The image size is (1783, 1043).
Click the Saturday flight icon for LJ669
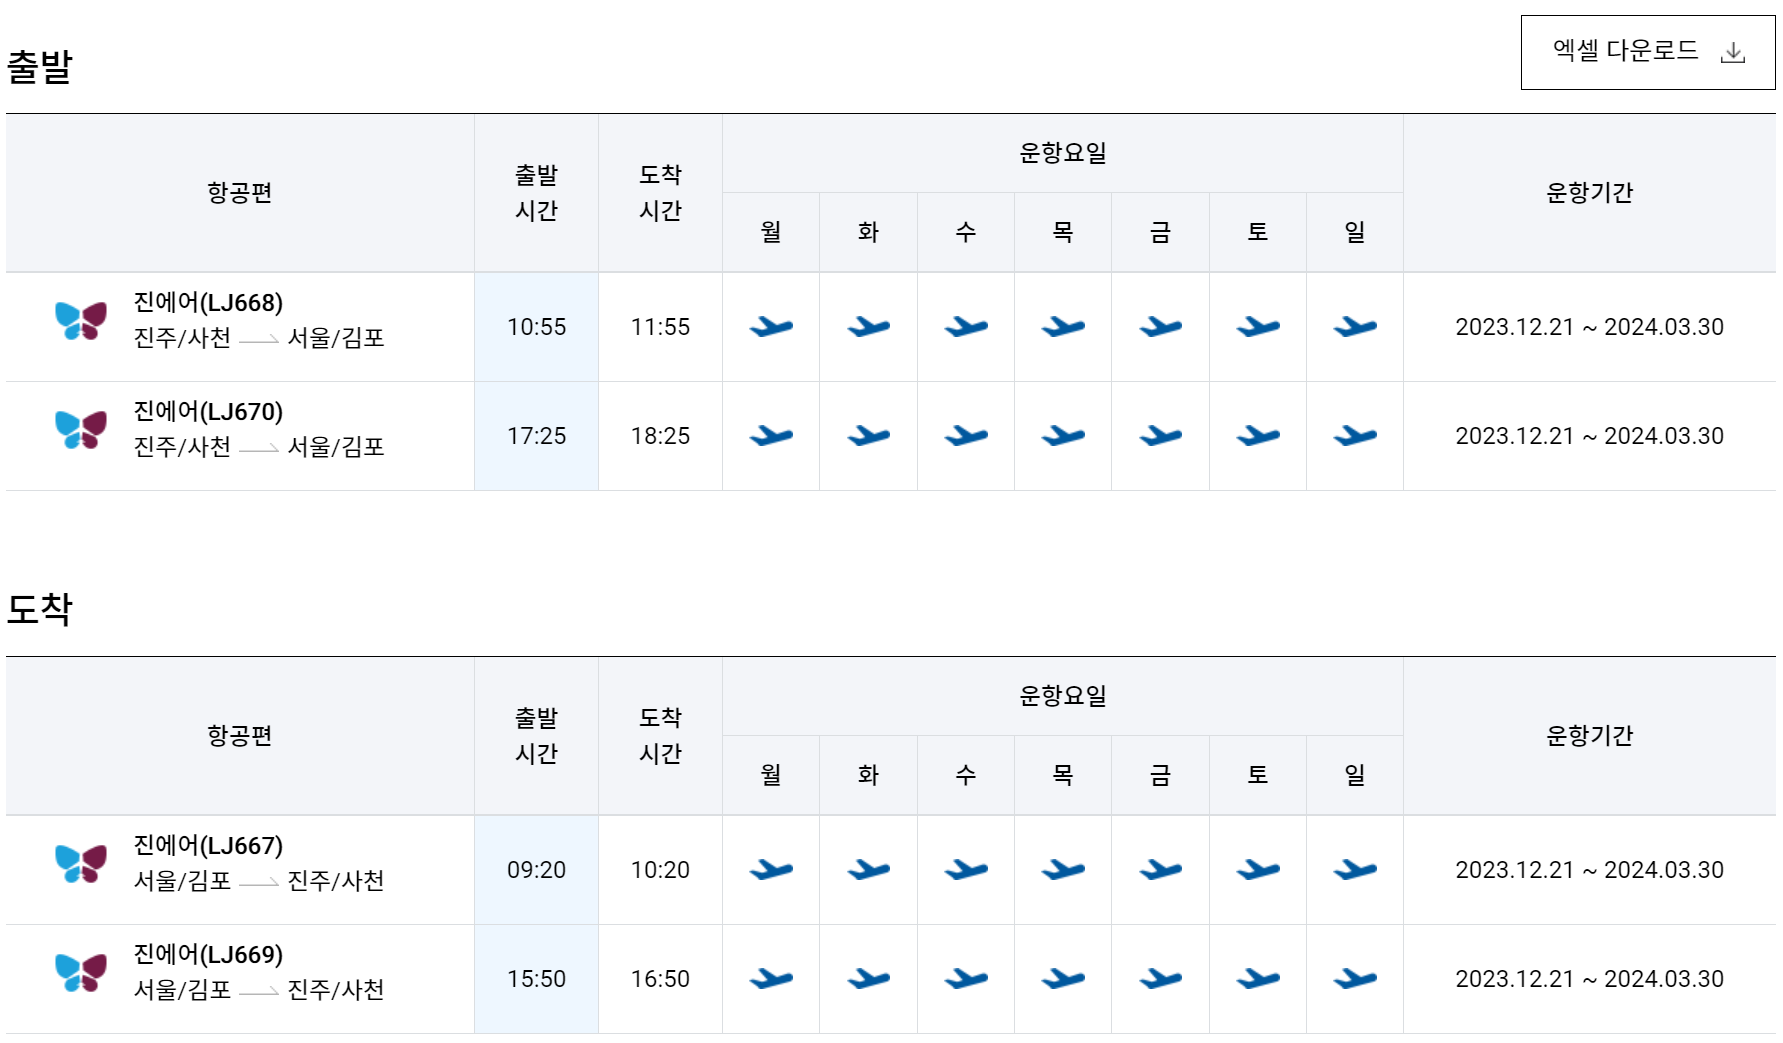click(x=1257, y=979)
